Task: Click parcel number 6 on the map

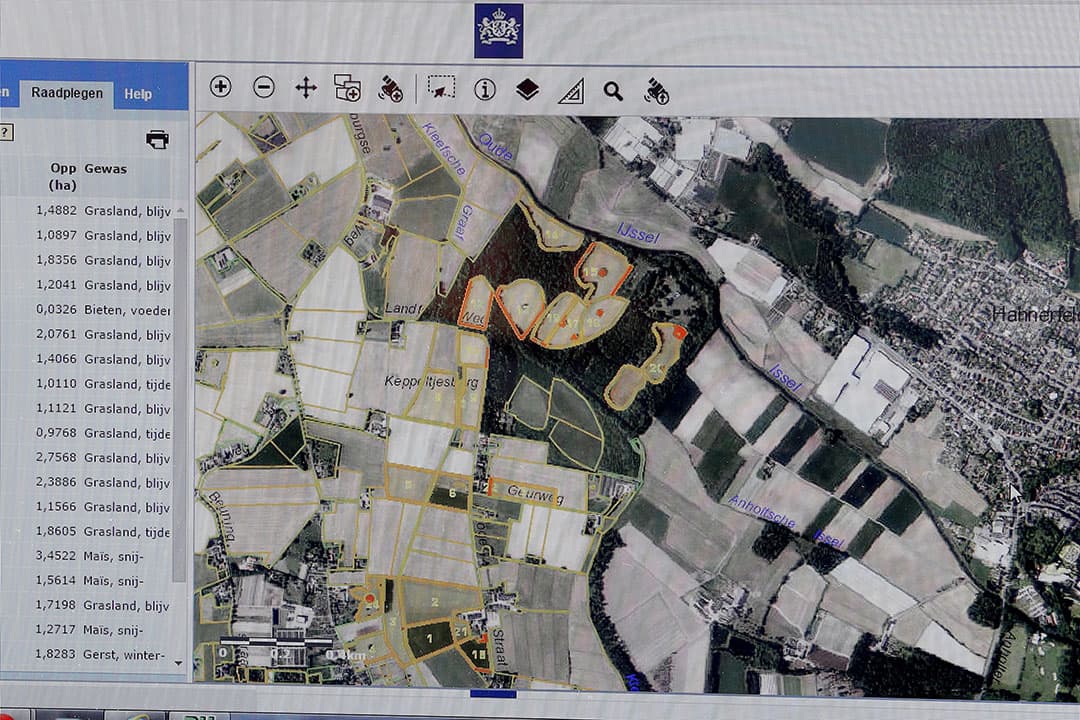Action: coord(452,493)
